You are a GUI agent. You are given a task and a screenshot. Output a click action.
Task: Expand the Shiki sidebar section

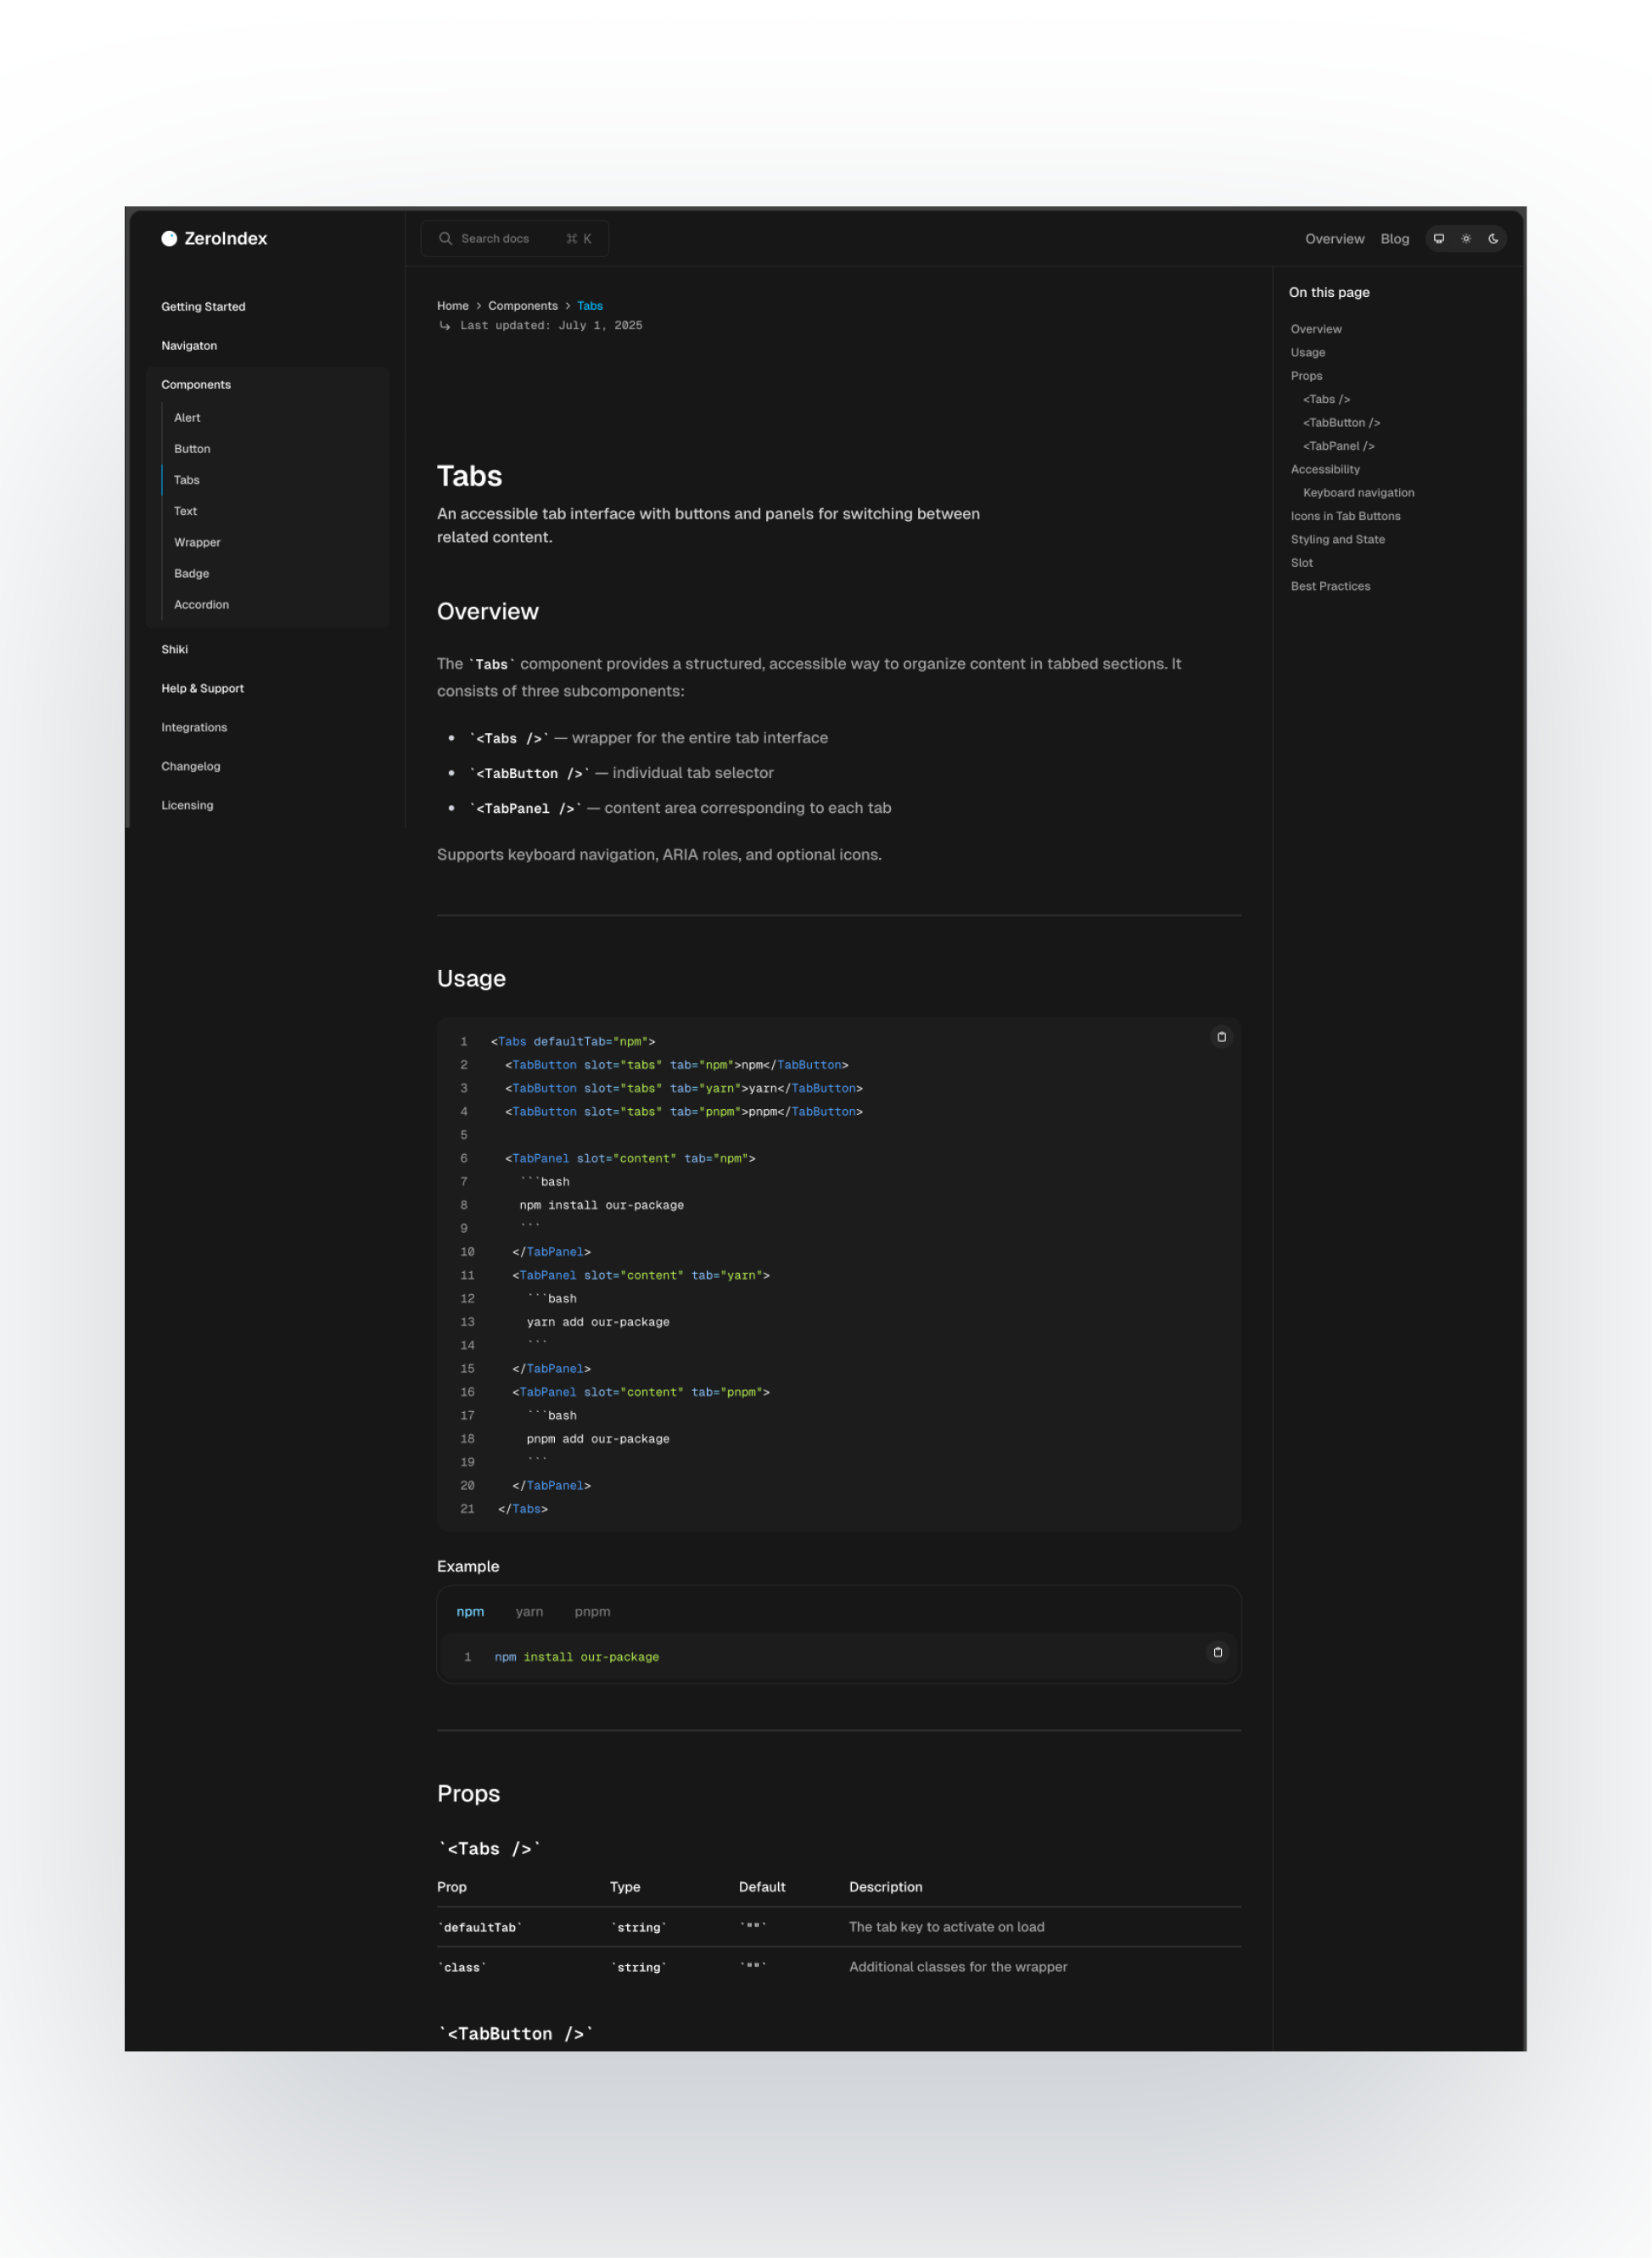coord(175,649)
